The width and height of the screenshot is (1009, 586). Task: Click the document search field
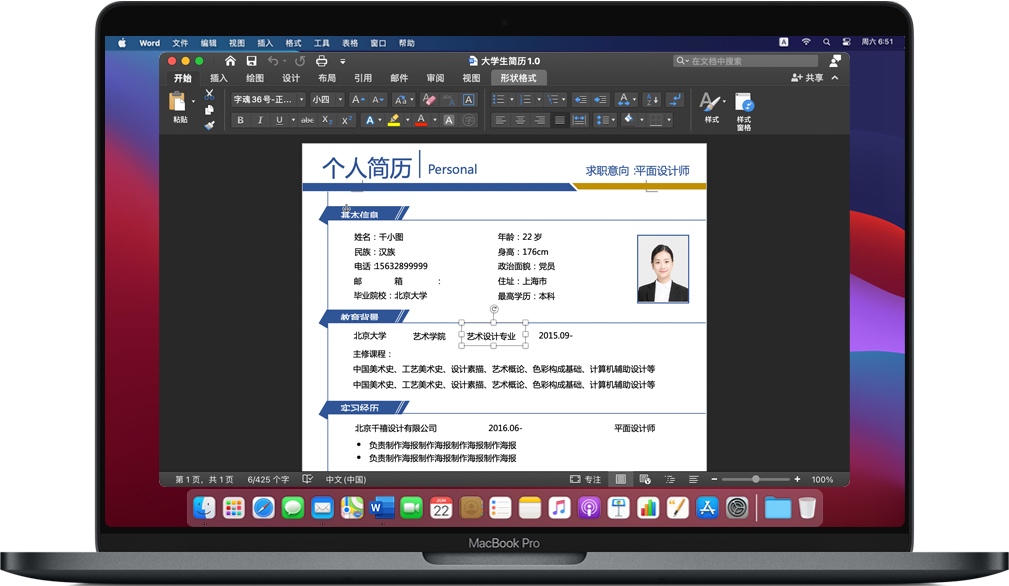click(746, 61)
